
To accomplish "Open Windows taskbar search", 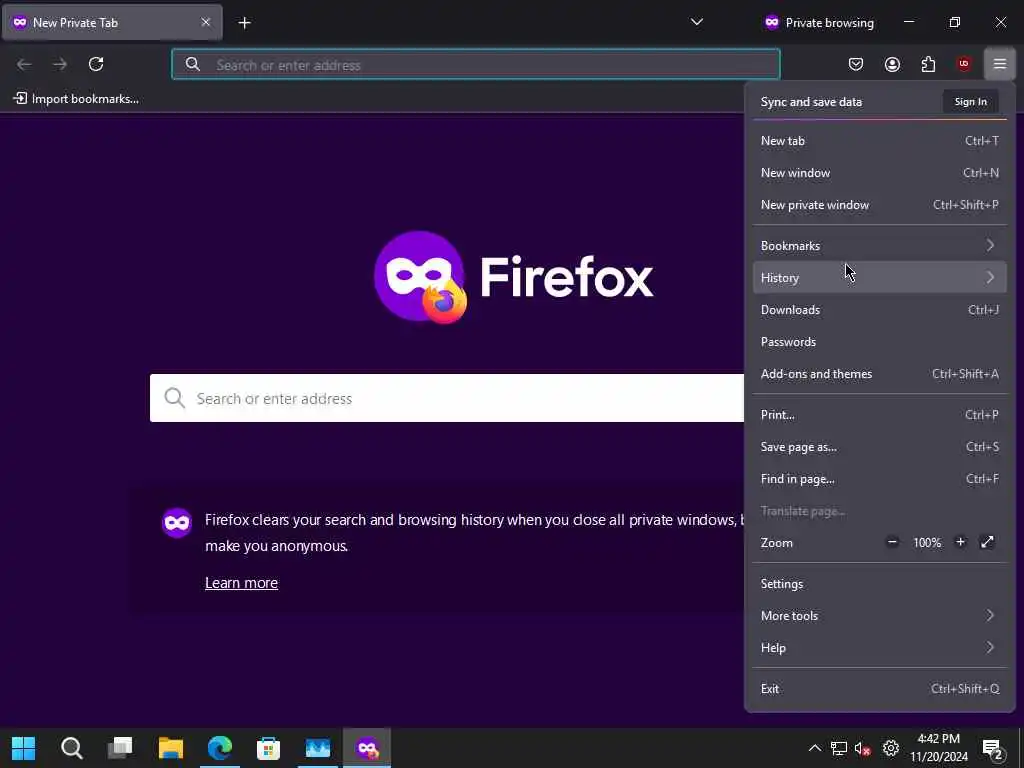I will 72,748.
